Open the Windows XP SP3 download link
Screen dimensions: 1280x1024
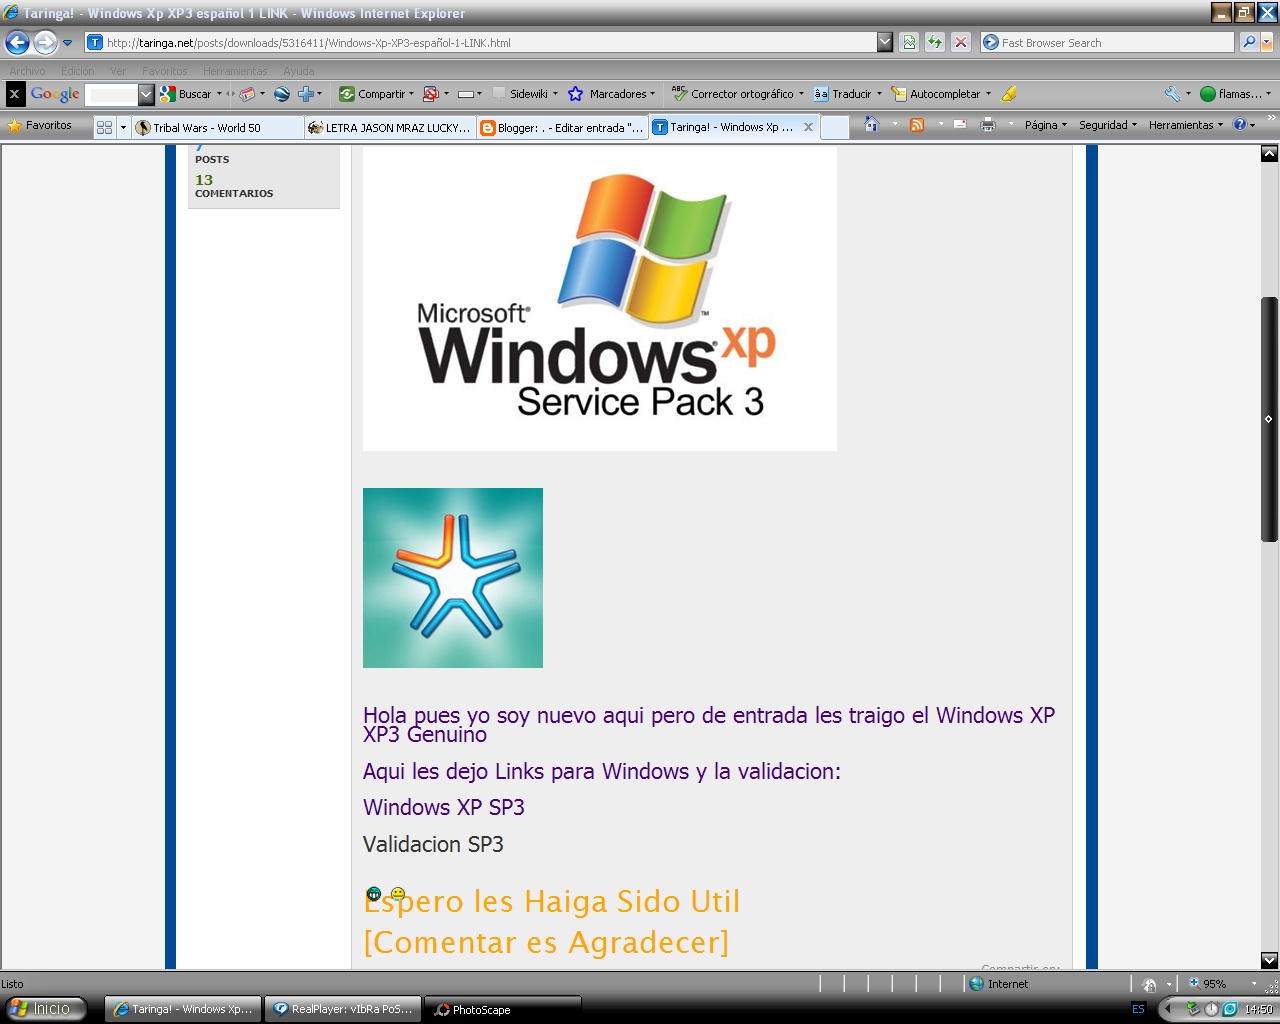point(443,807)
